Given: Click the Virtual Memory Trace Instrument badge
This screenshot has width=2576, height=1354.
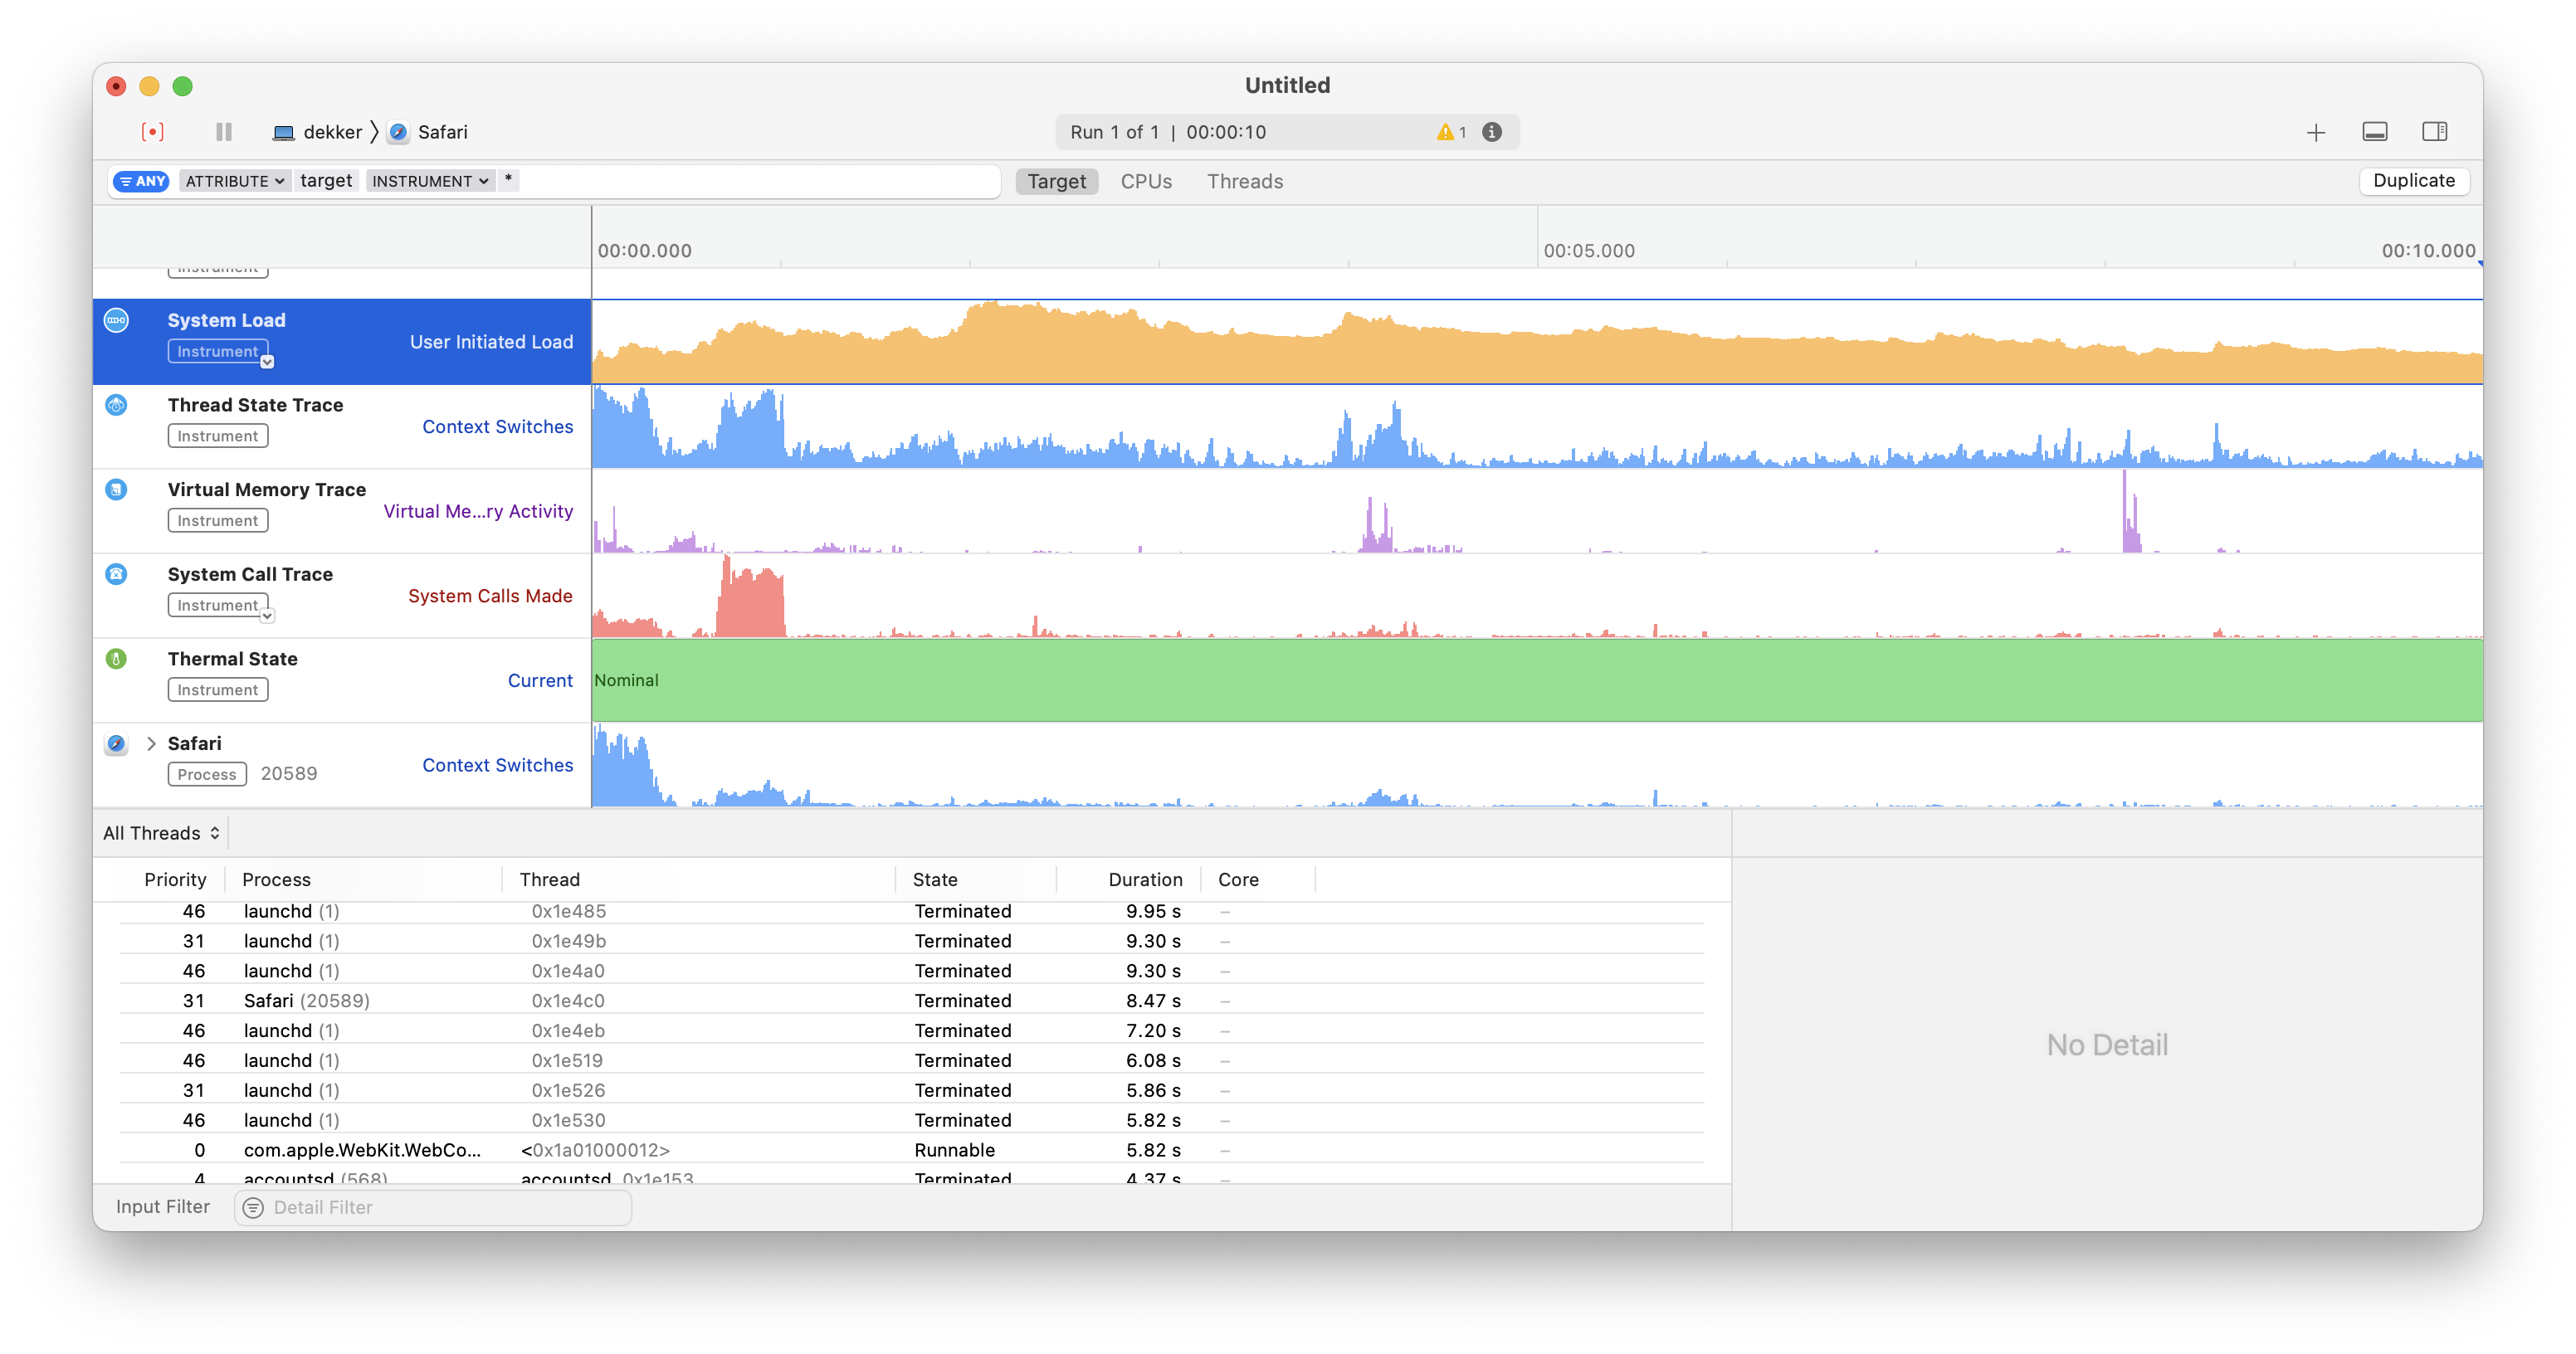Looking at the screenshot, I should point(218,521).
